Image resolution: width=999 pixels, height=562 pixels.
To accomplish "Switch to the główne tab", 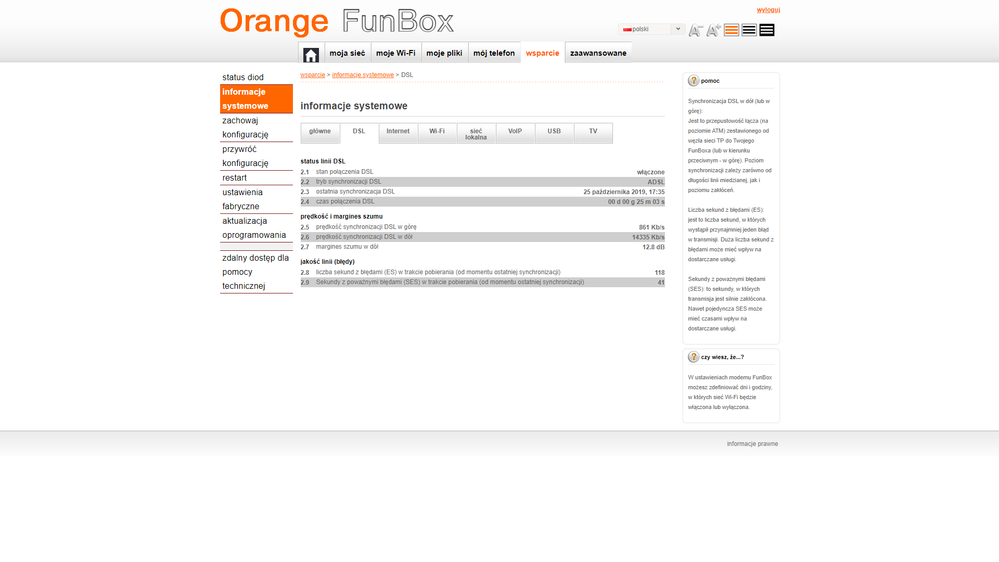I will click(x=320, y=133).
